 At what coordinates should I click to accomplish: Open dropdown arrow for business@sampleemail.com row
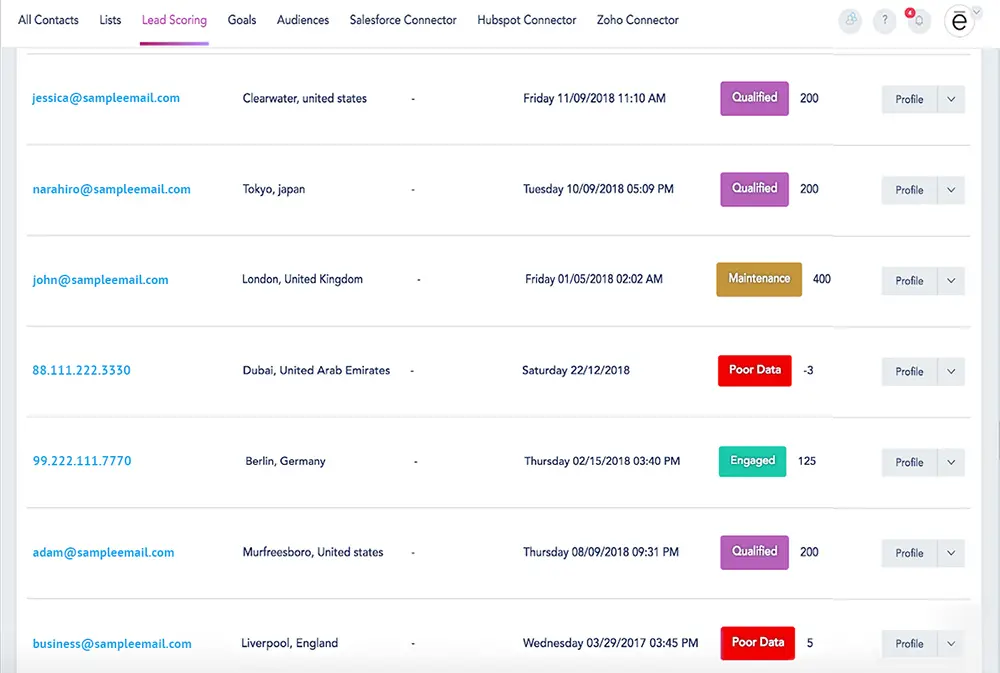[x=951, y=644]
